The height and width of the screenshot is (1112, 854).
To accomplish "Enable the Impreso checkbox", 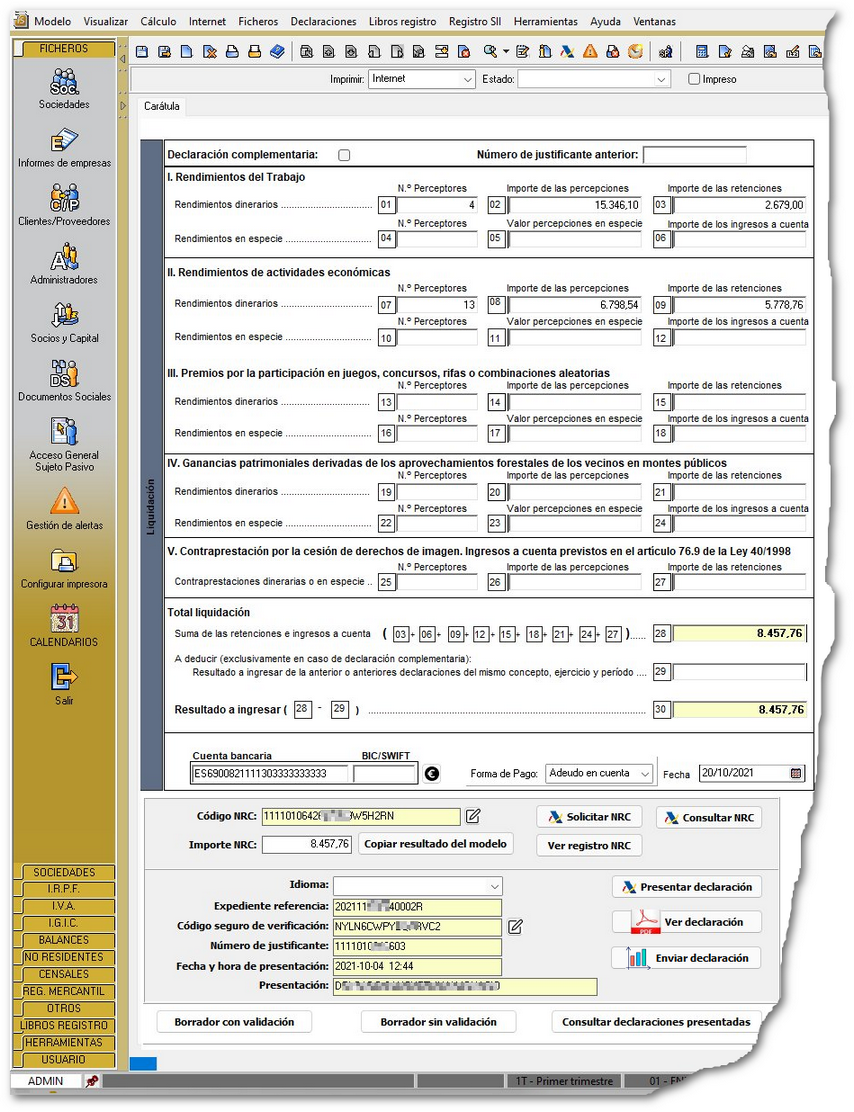I will pyautogui.click(x=694, y=79).
